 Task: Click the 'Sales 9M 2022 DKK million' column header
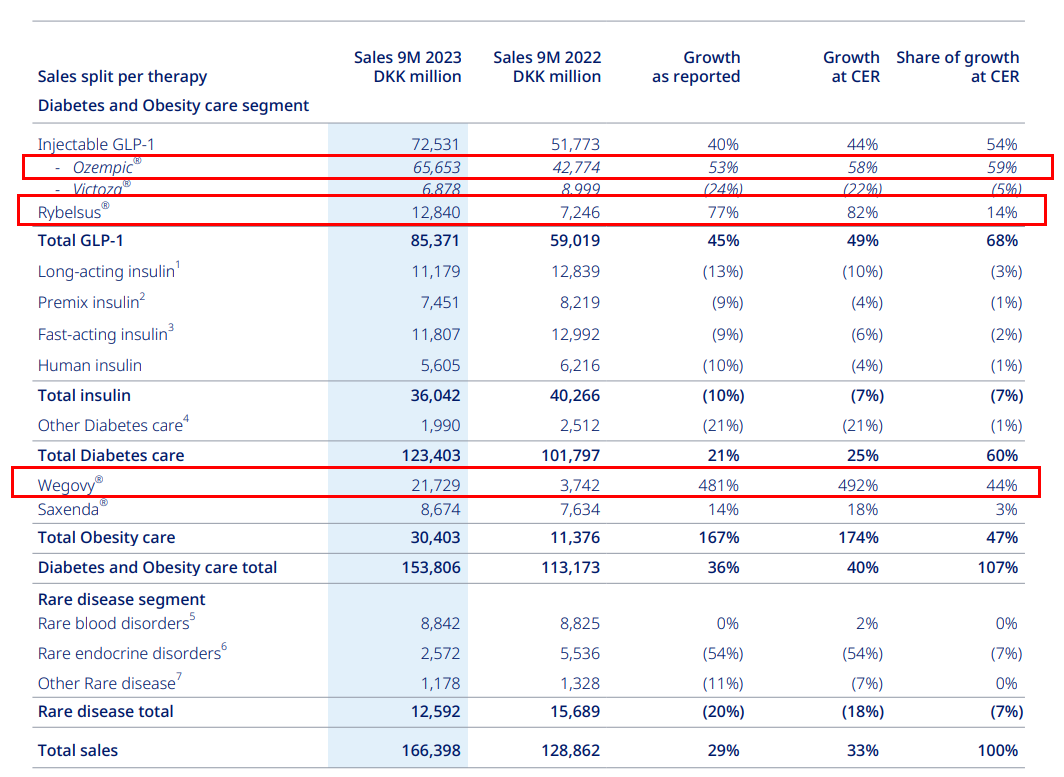pos(547,67)
